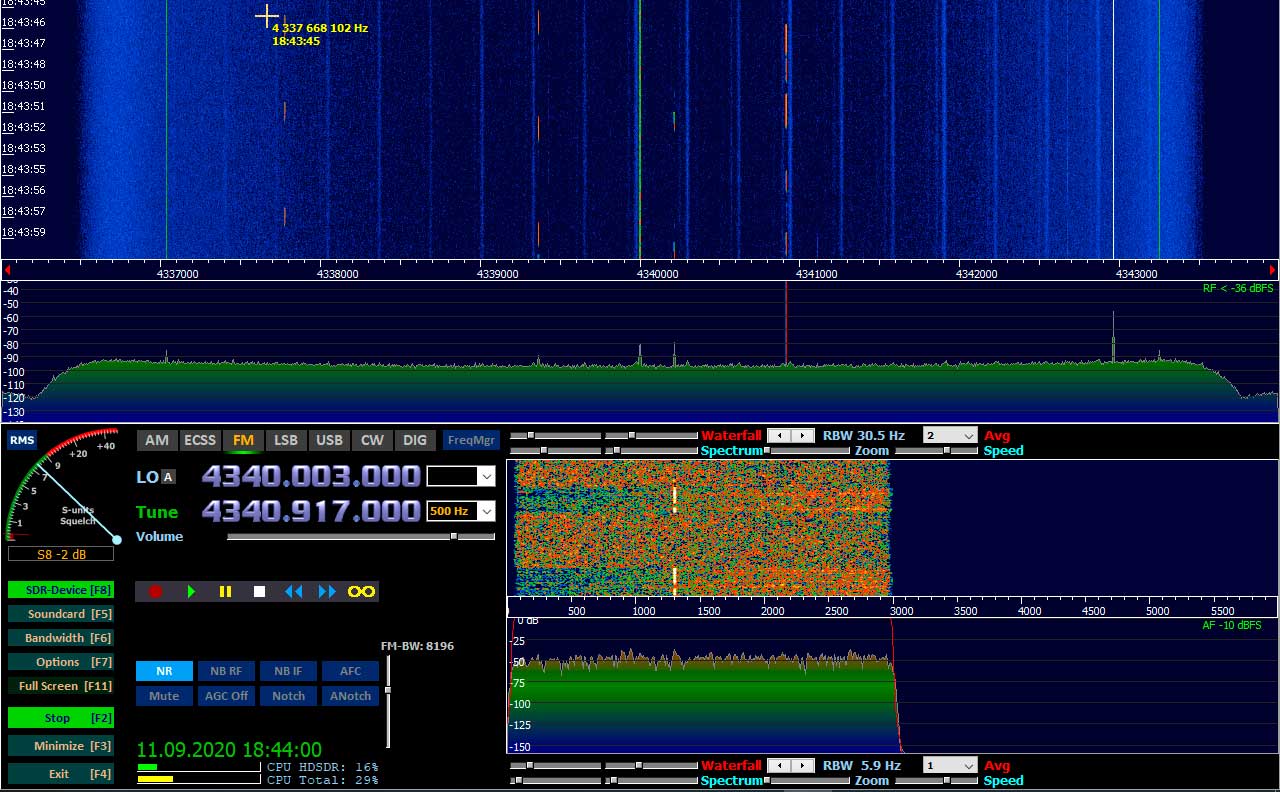Switch to USB mode
This screenshot has height=792, width=1280.
(x=329, y=440)
